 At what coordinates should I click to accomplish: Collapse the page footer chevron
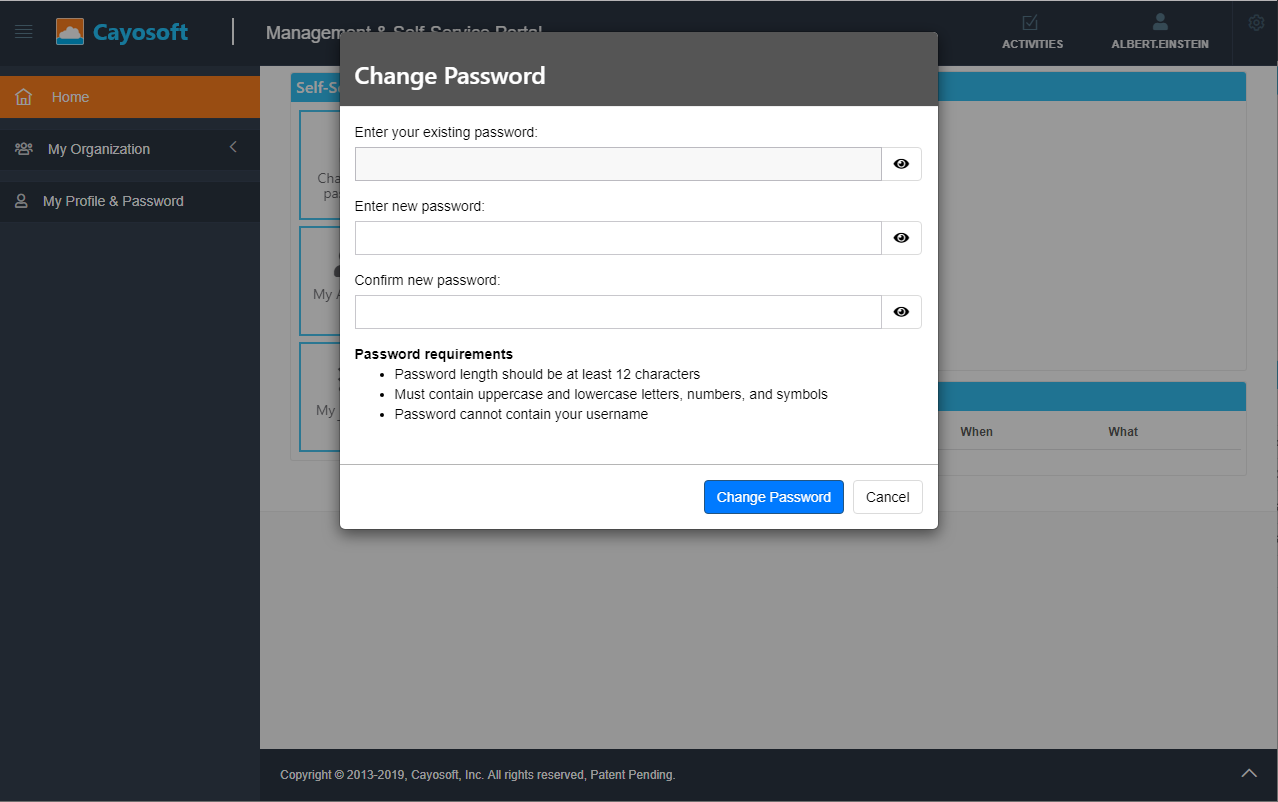coord(1249,772)
